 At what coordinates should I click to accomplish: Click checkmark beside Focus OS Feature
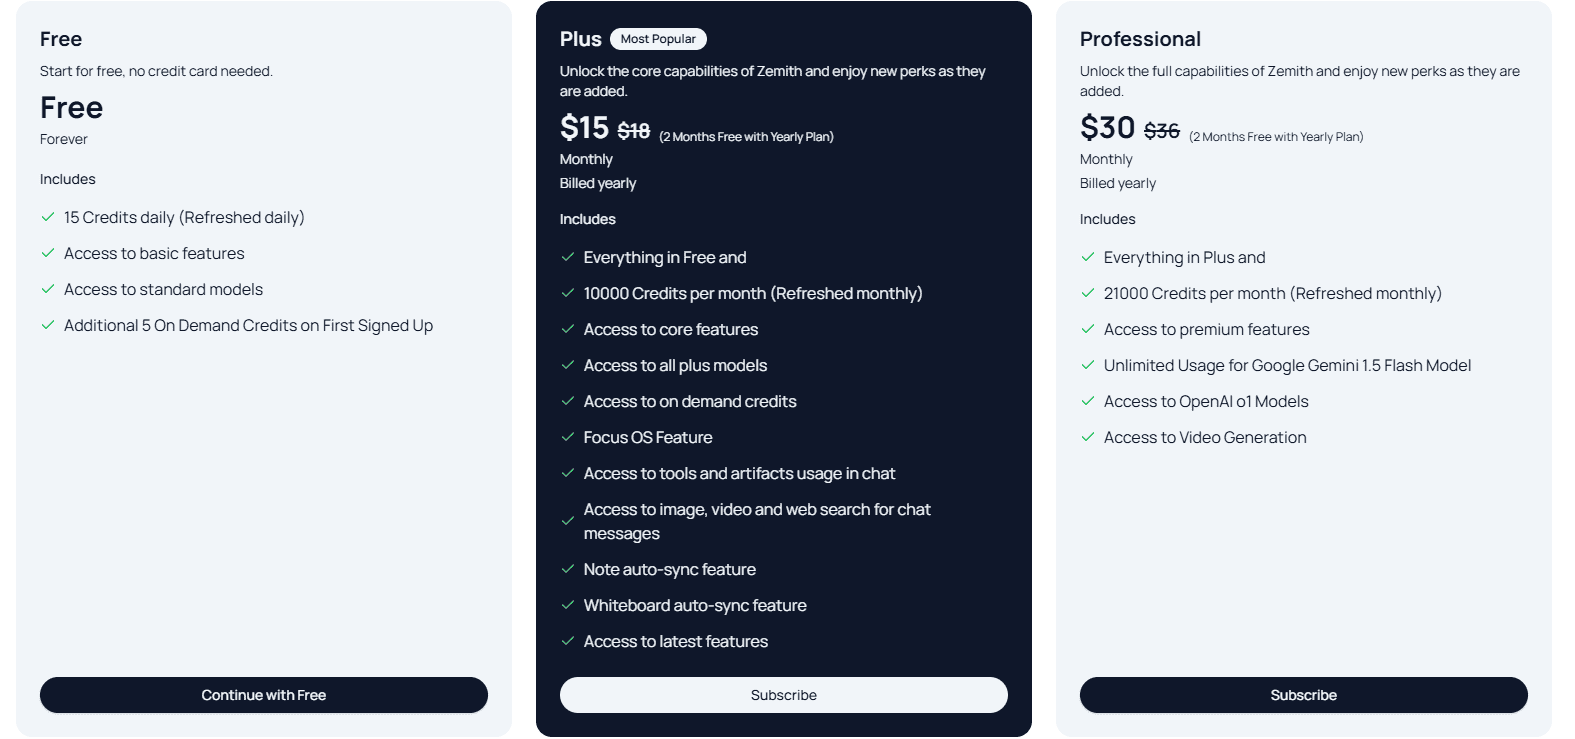(568, 437)
